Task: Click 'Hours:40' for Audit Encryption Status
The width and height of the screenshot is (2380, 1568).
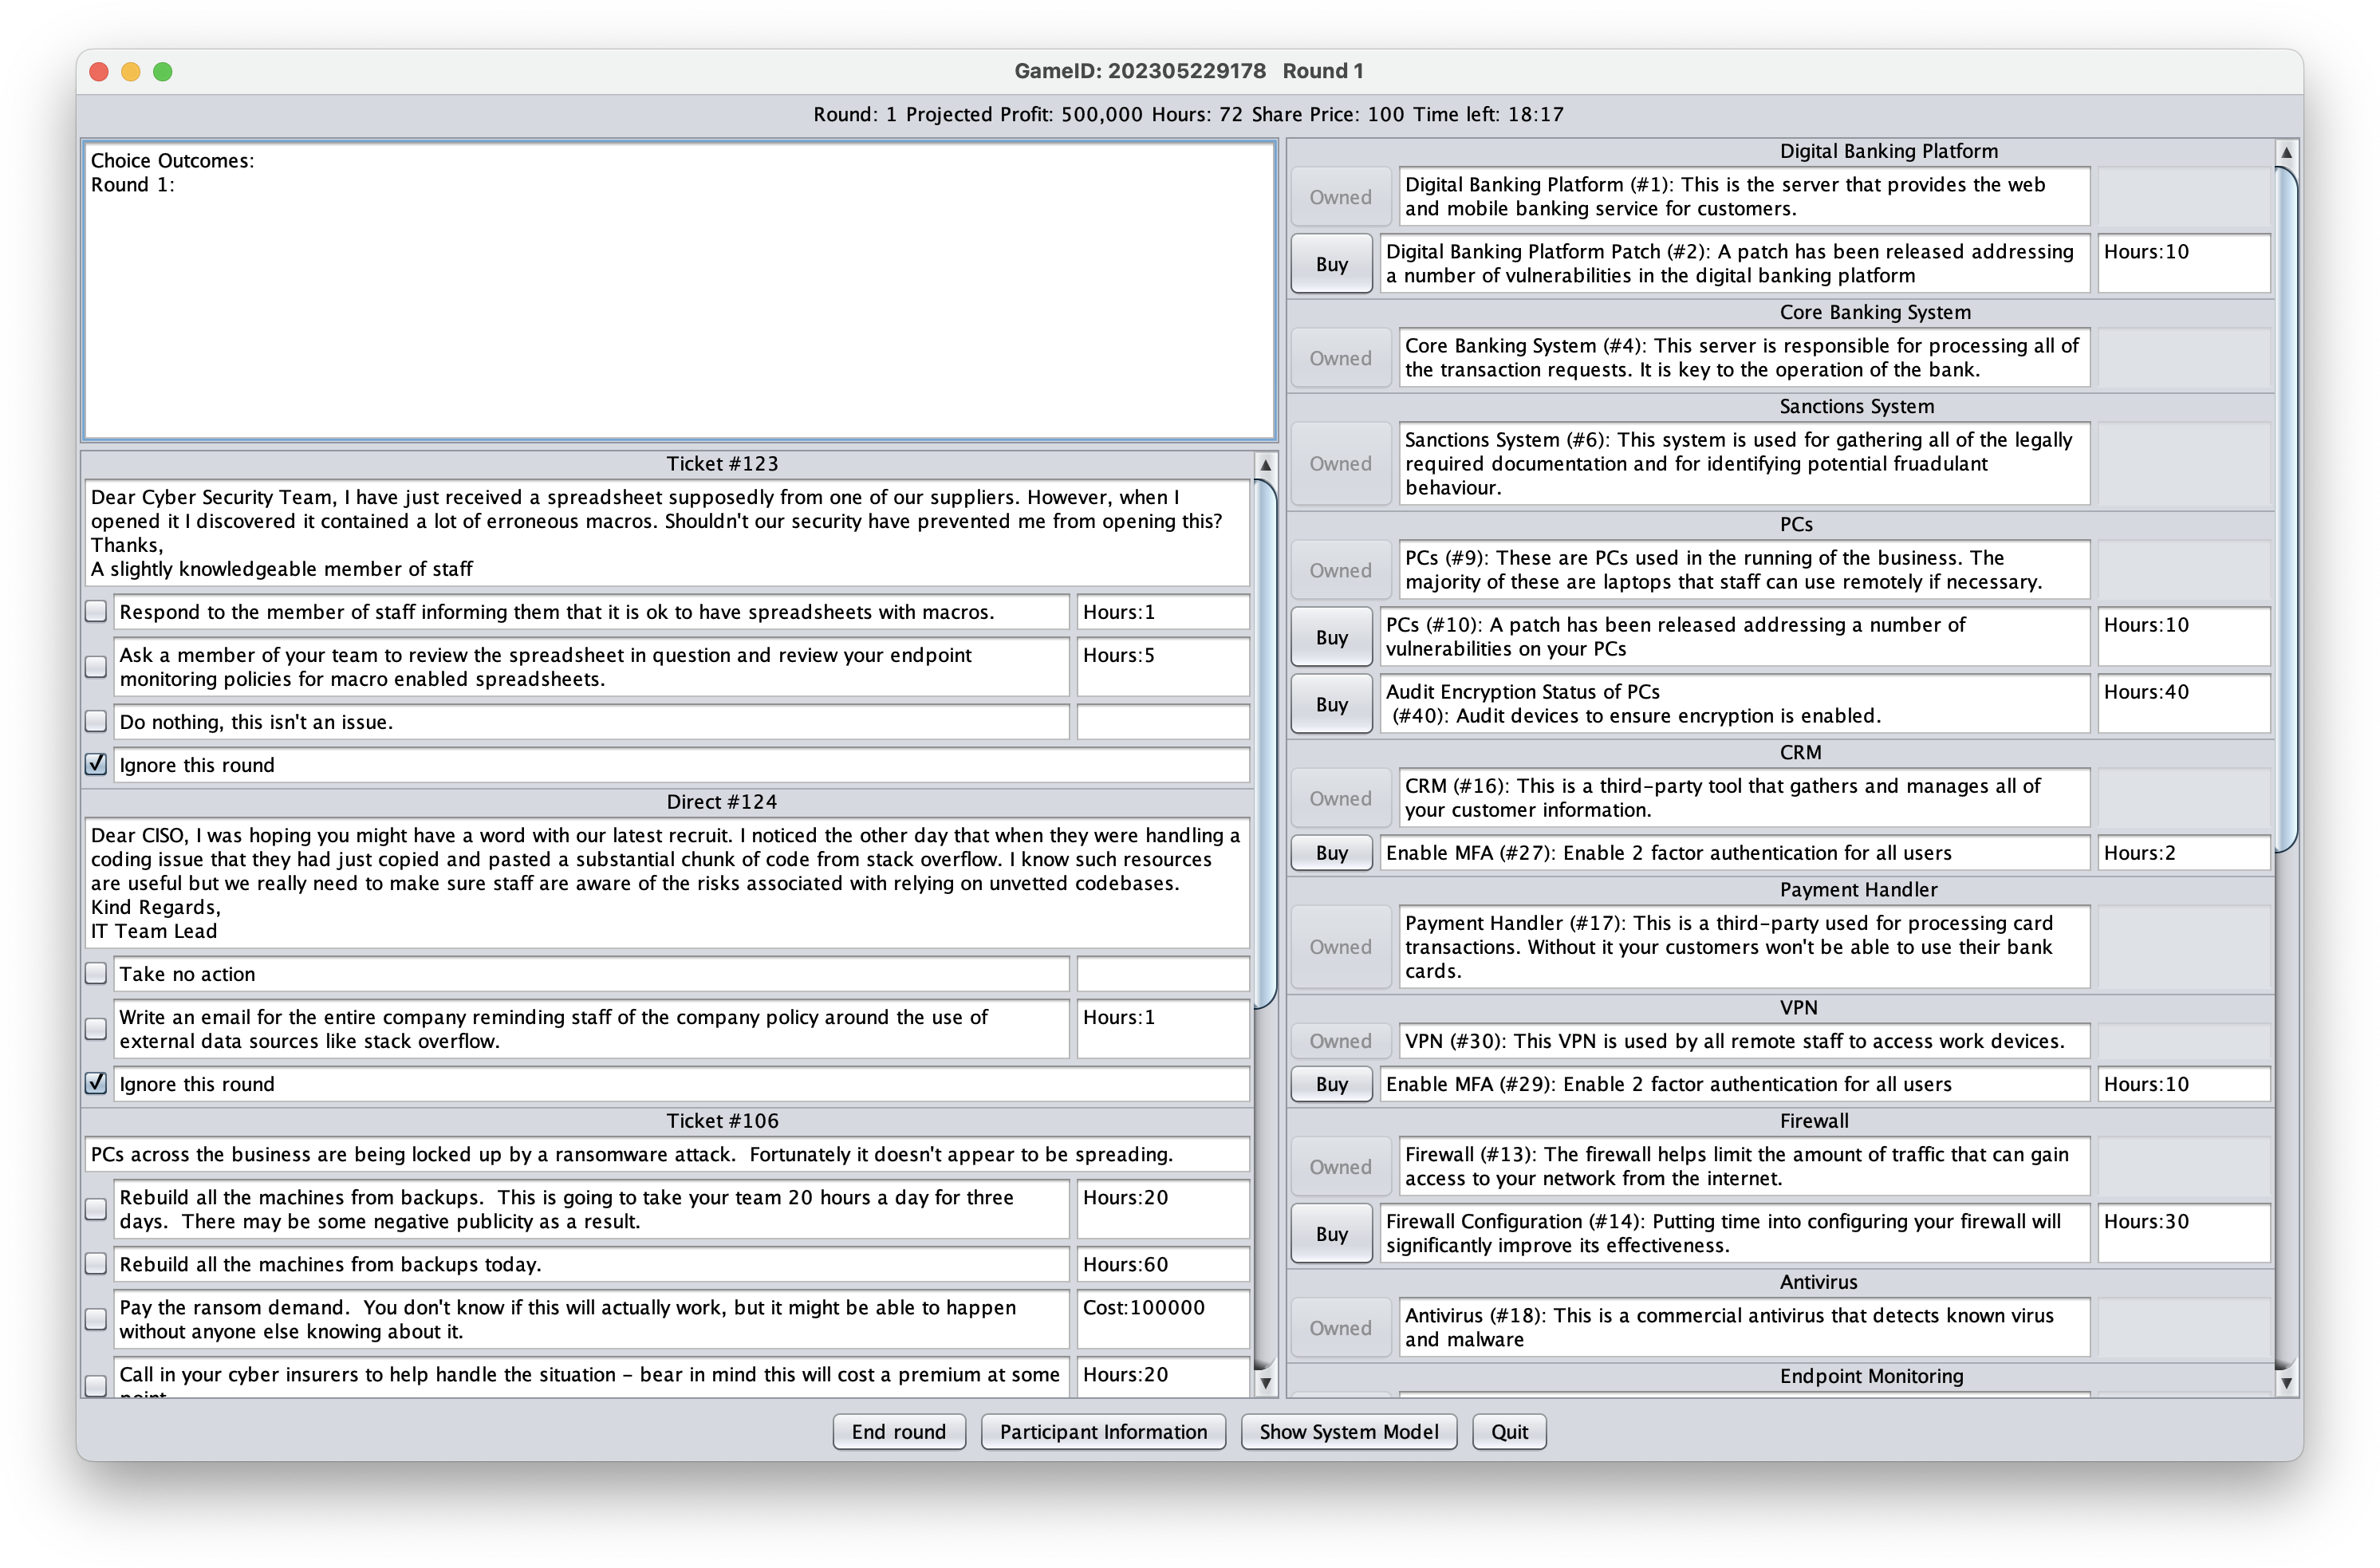Action: [x=2184, y=704]
